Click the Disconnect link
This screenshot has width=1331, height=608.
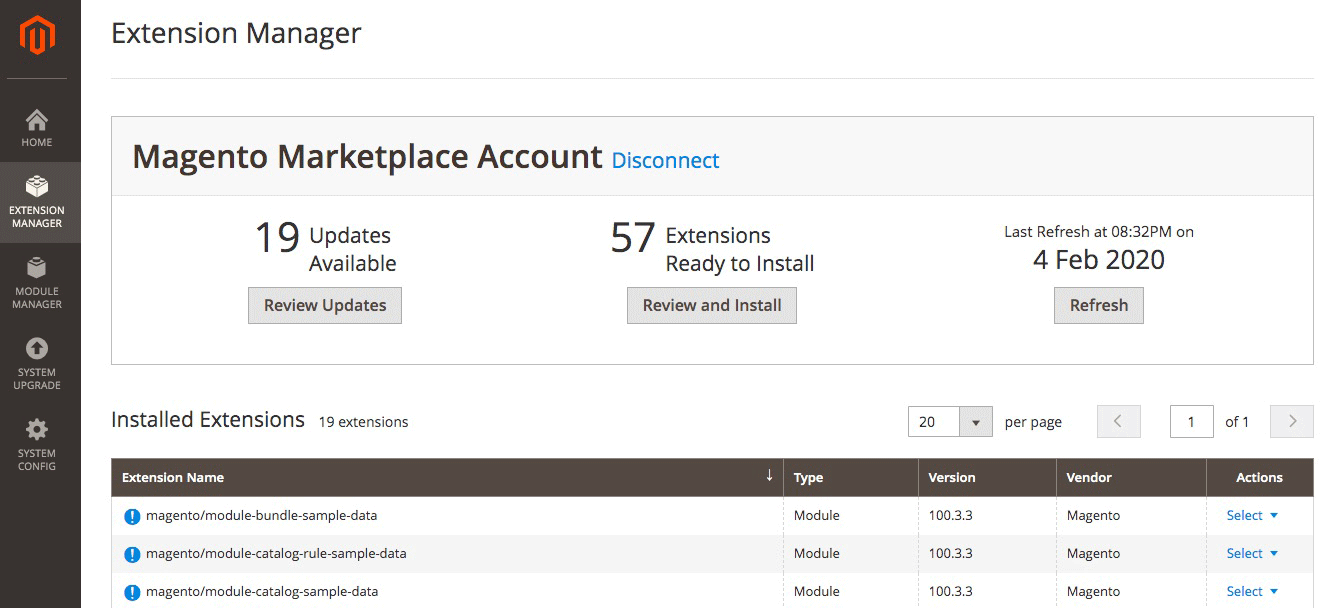pos(665,160)
